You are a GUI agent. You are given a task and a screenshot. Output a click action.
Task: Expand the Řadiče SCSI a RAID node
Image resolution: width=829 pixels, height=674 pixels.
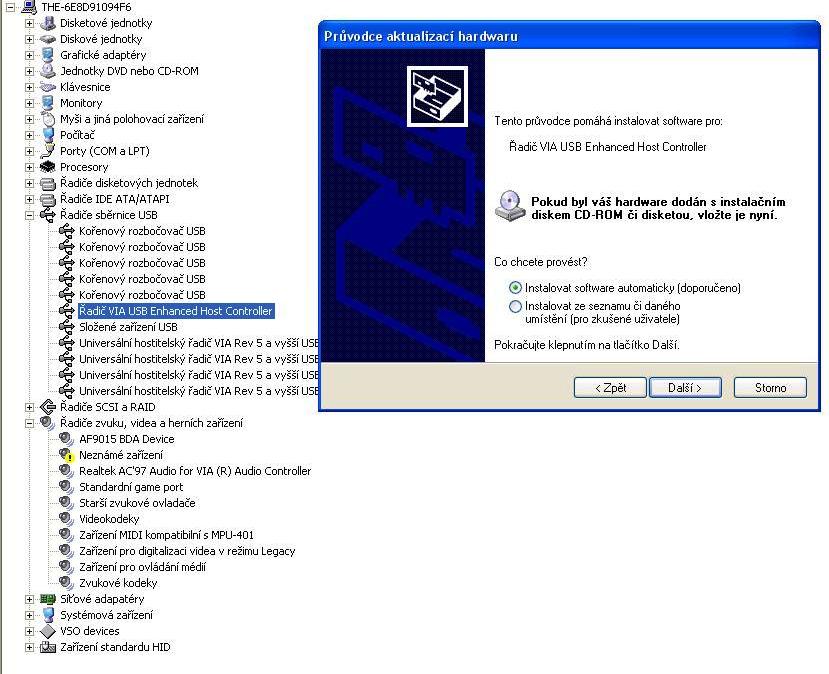(x=29, y=407)
